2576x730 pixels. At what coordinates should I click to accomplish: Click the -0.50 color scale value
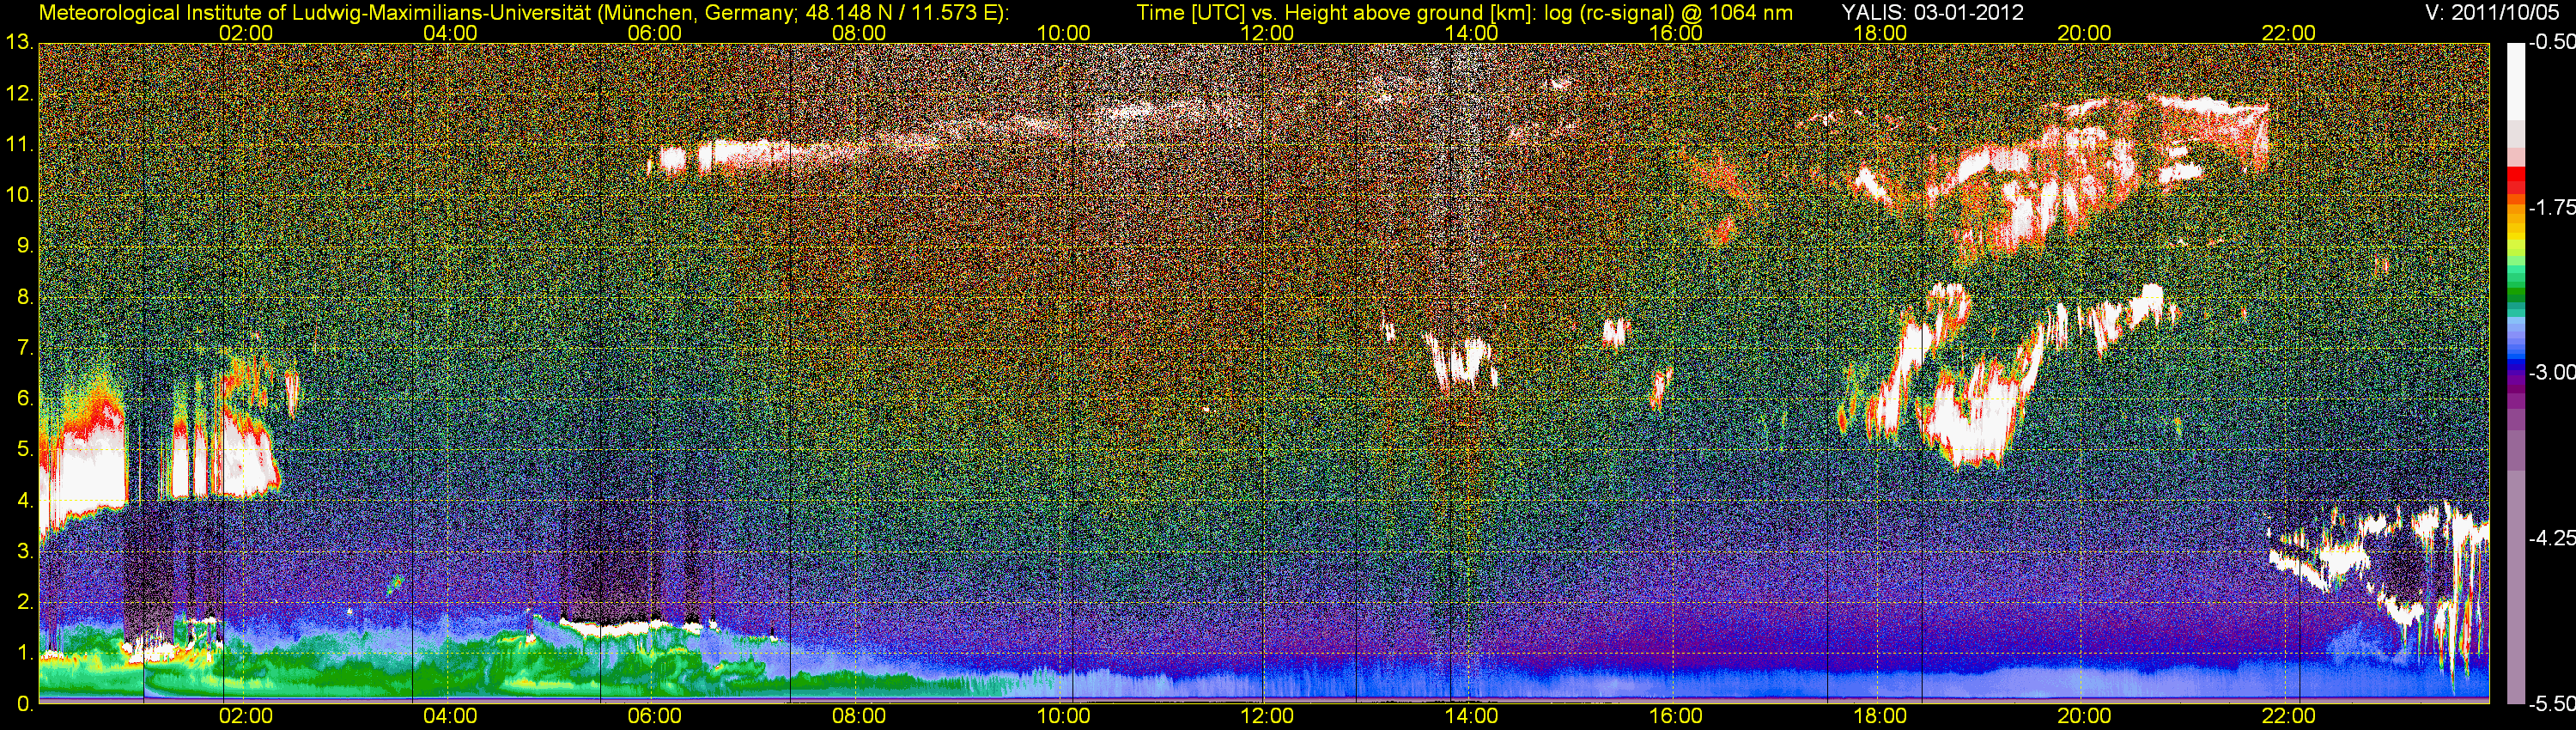[x=2551, y=43]
